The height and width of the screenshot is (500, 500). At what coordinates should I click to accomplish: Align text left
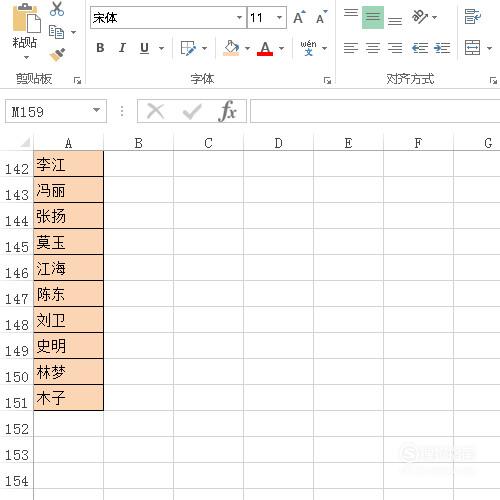351,48
